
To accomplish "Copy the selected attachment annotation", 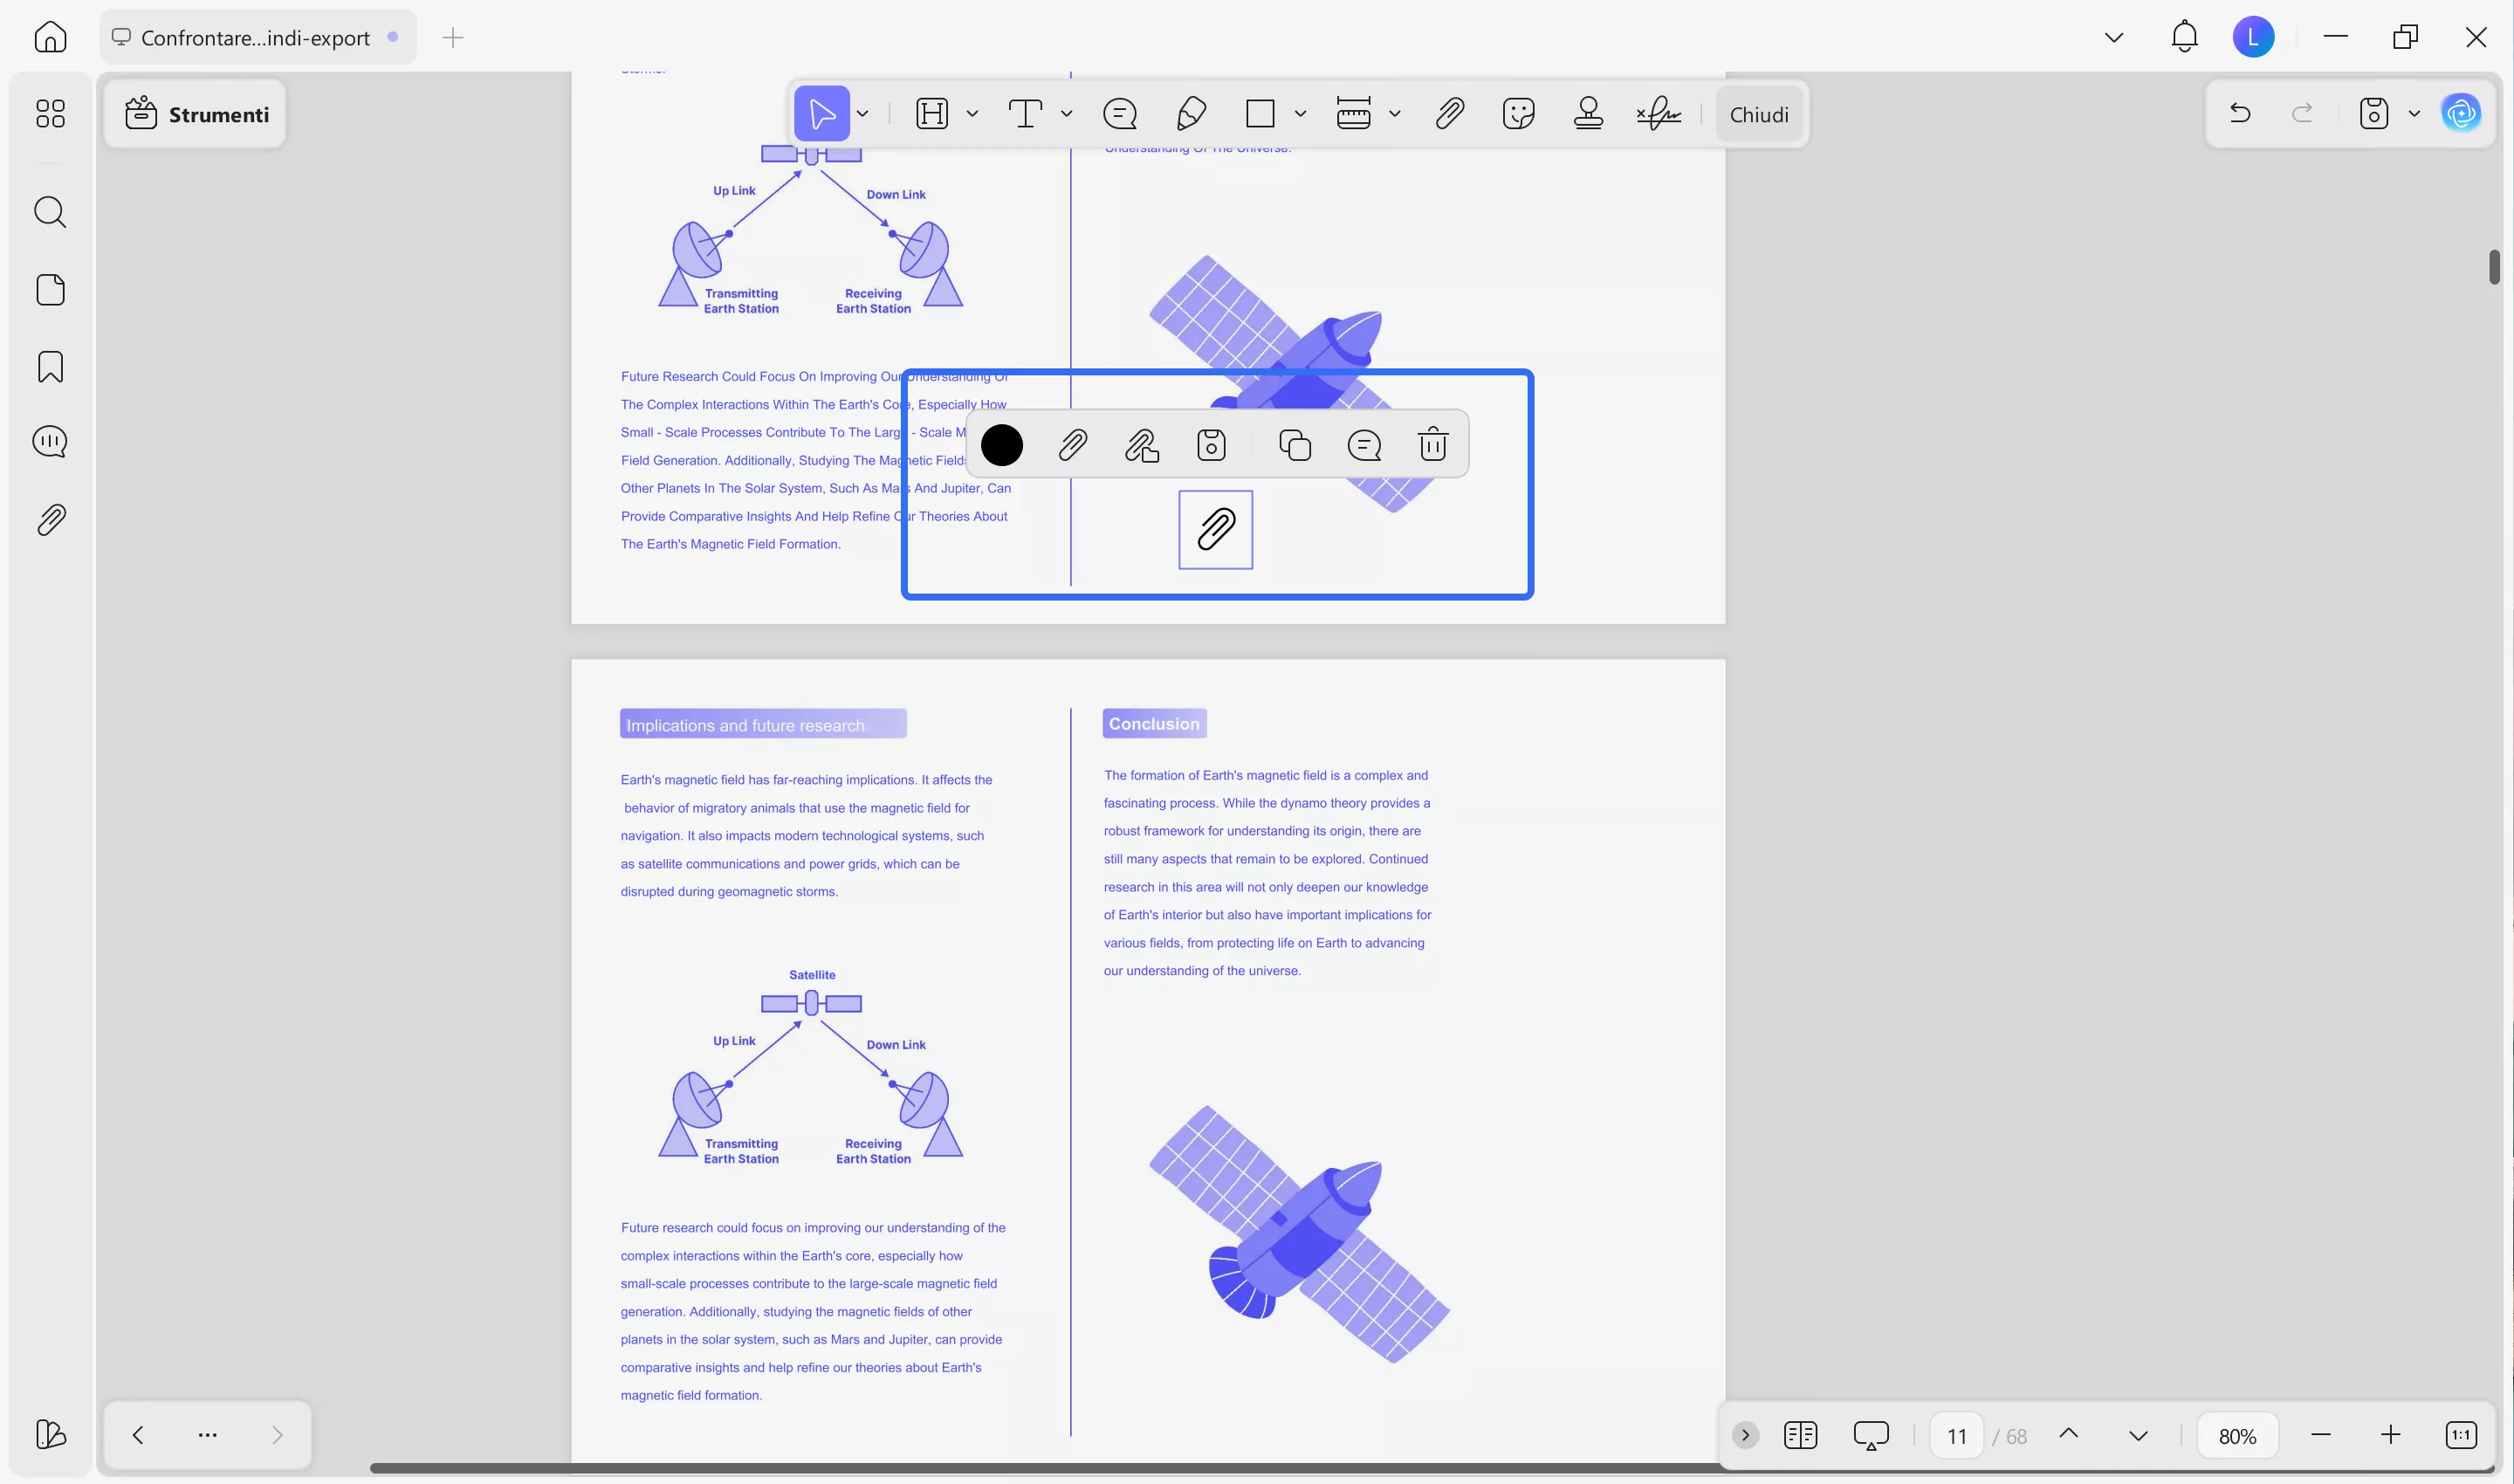I will (1294, 444).
